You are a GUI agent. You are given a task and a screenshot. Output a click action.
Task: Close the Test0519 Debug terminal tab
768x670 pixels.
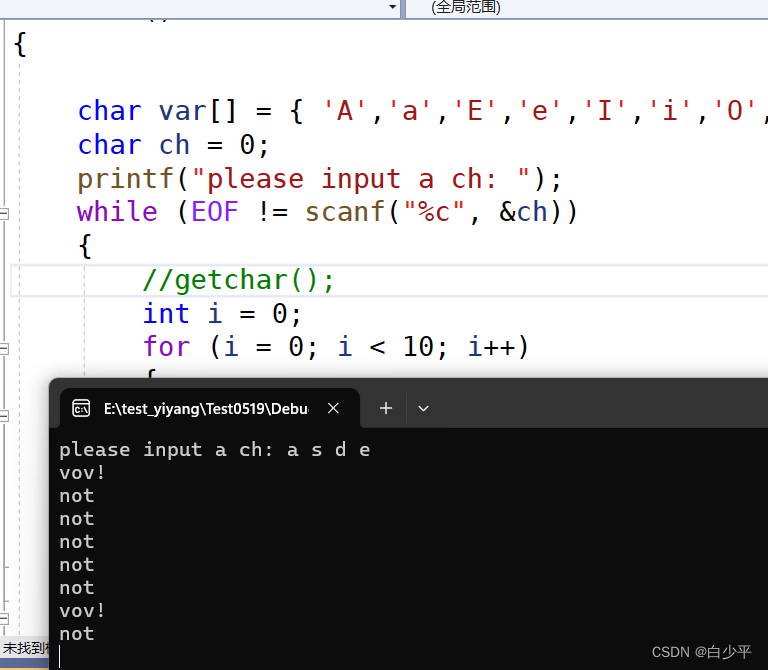333,408
